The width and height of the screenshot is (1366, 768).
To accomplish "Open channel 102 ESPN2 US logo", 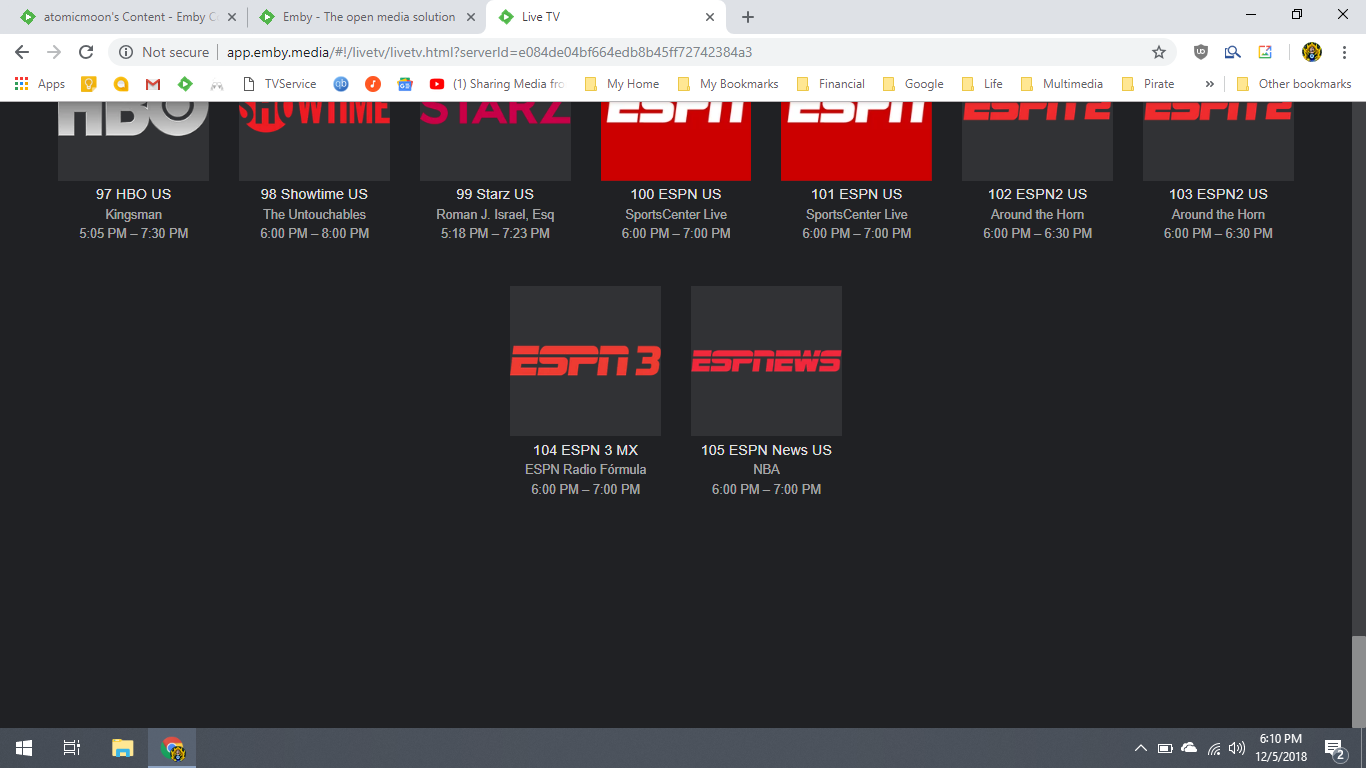I will point(1037,141).
